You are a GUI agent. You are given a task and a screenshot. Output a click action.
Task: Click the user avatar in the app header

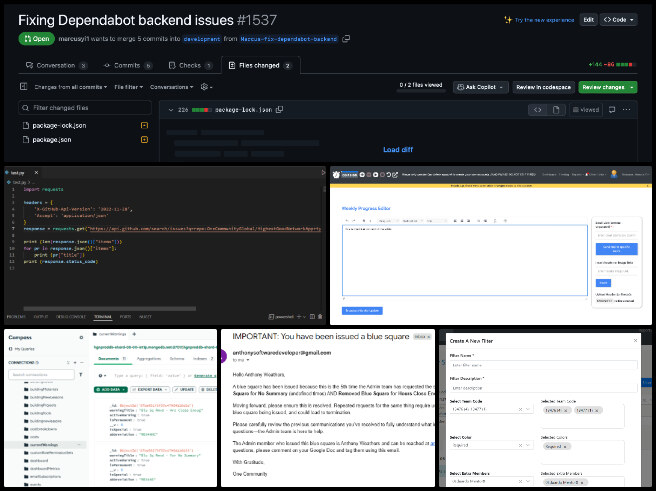pos(614,174)
